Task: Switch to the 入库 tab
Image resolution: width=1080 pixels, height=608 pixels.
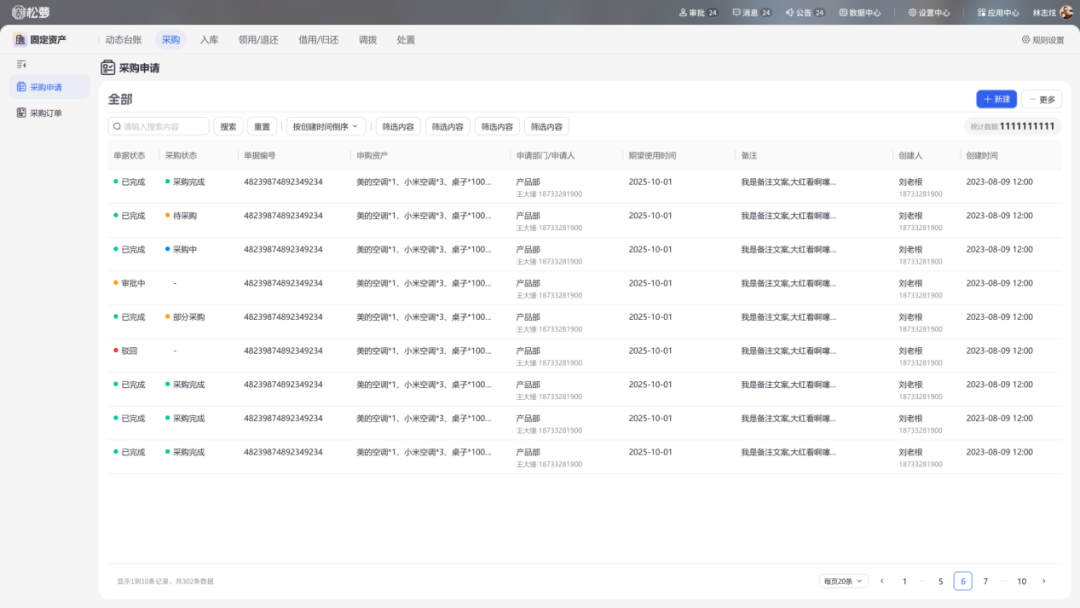Action: [x=209, y=40]
